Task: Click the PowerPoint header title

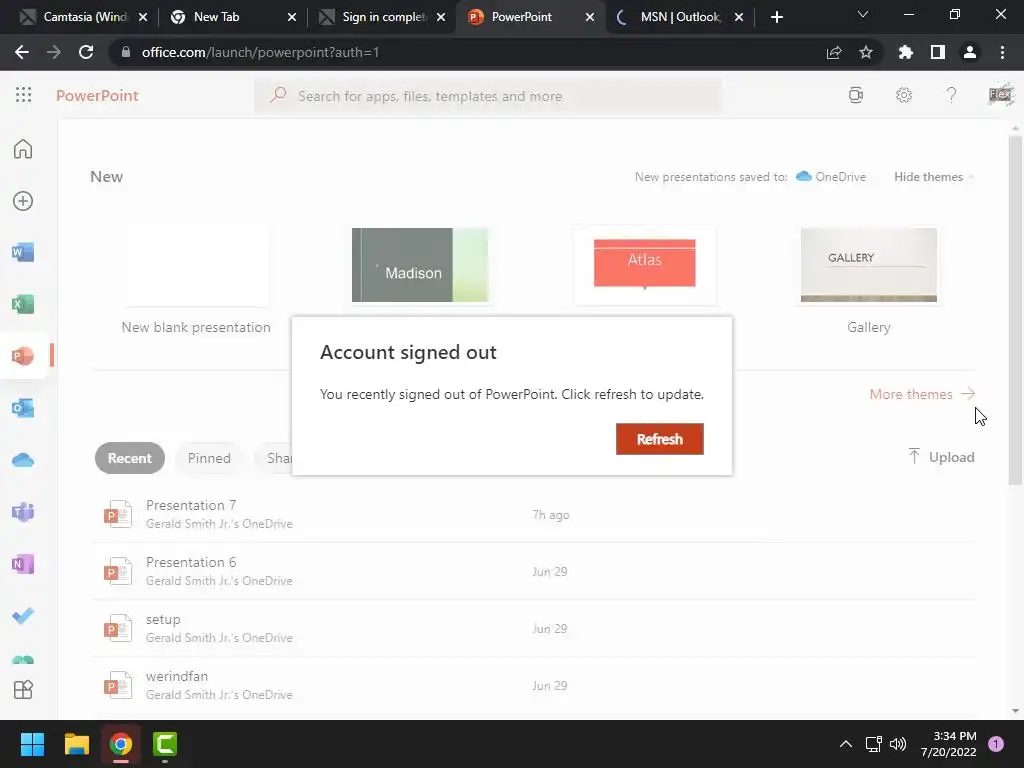Action: click(x=97, y=96)
